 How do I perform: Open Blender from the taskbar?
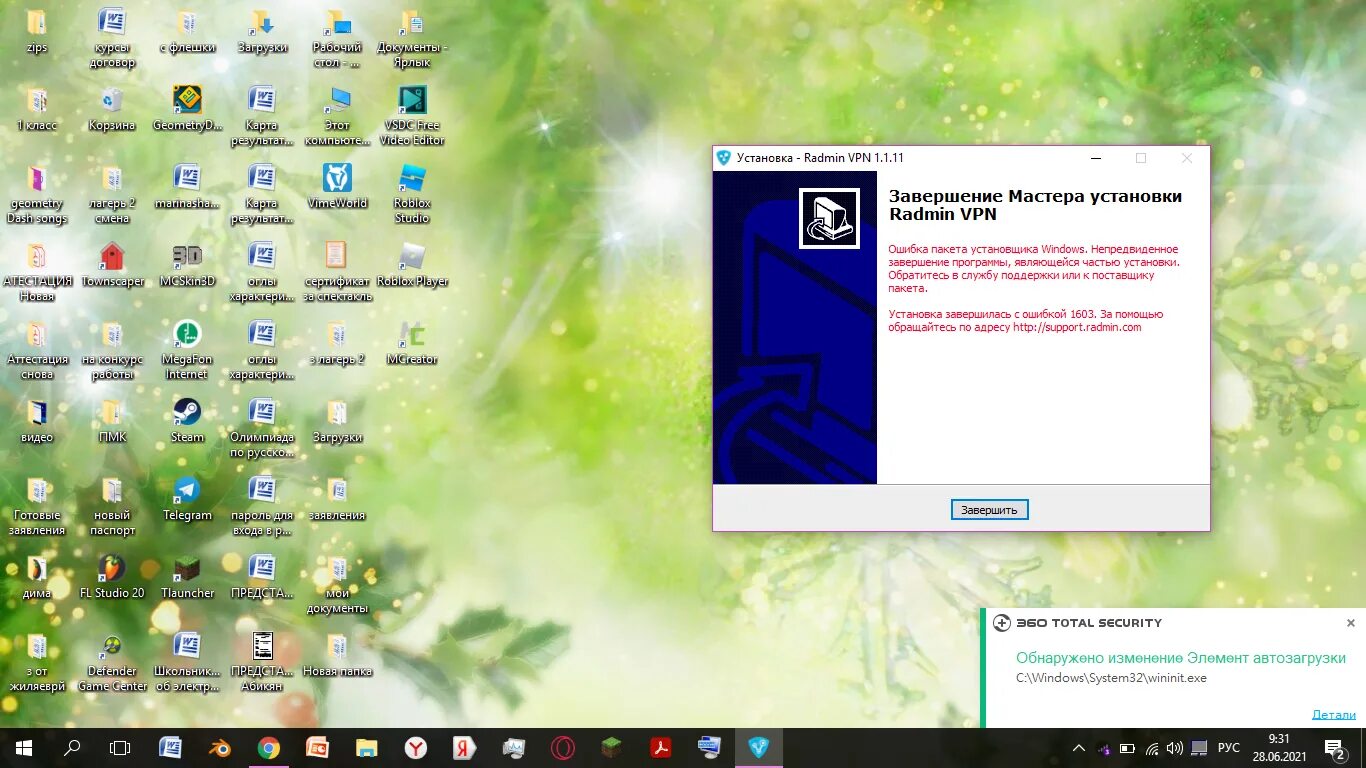click(x=219, y=748)
